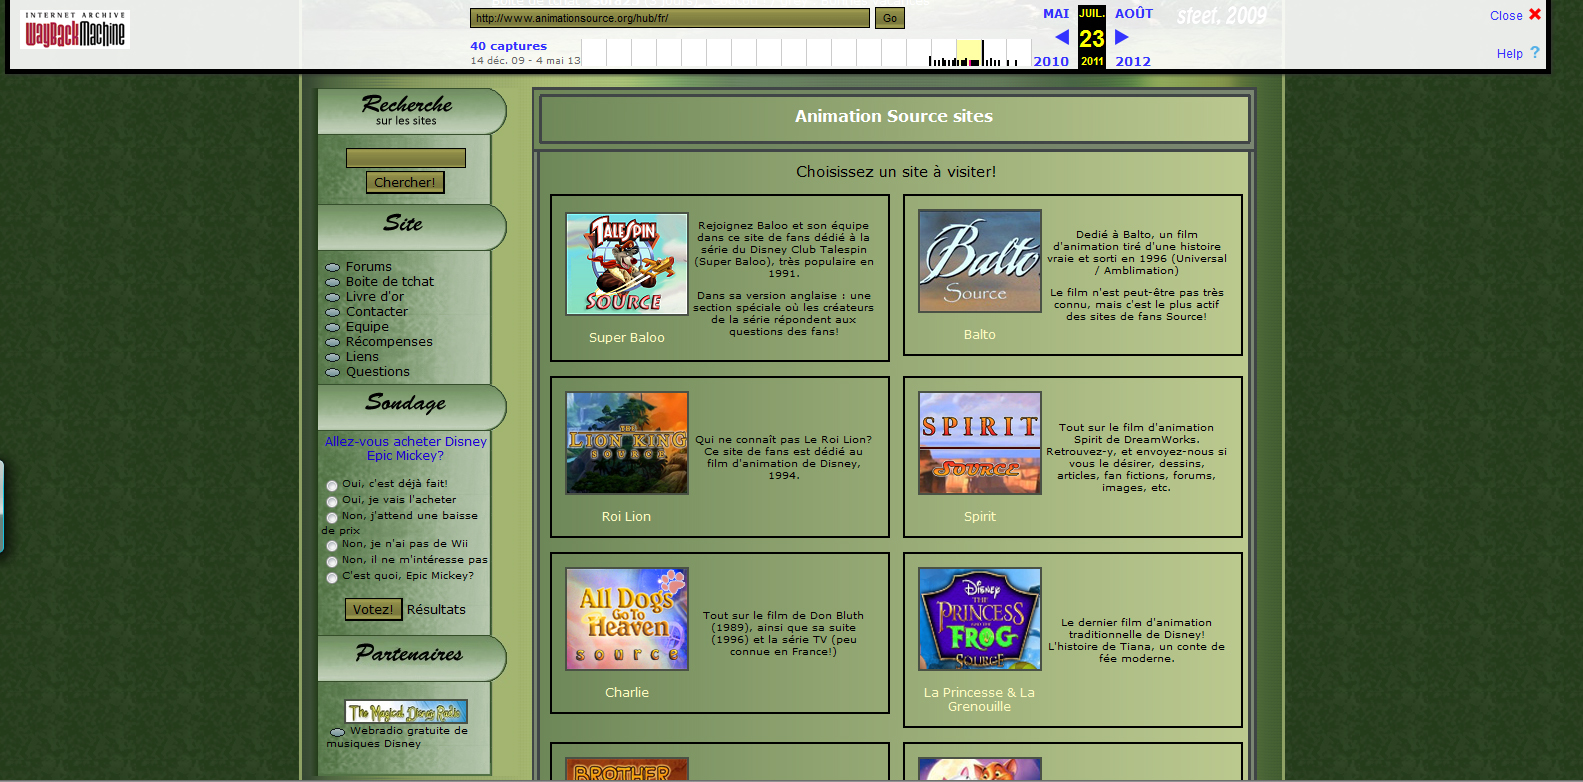Open the Webradio gratuite de musiques Disney link
The image size is (1583, 782).
(x=397, y=737)
